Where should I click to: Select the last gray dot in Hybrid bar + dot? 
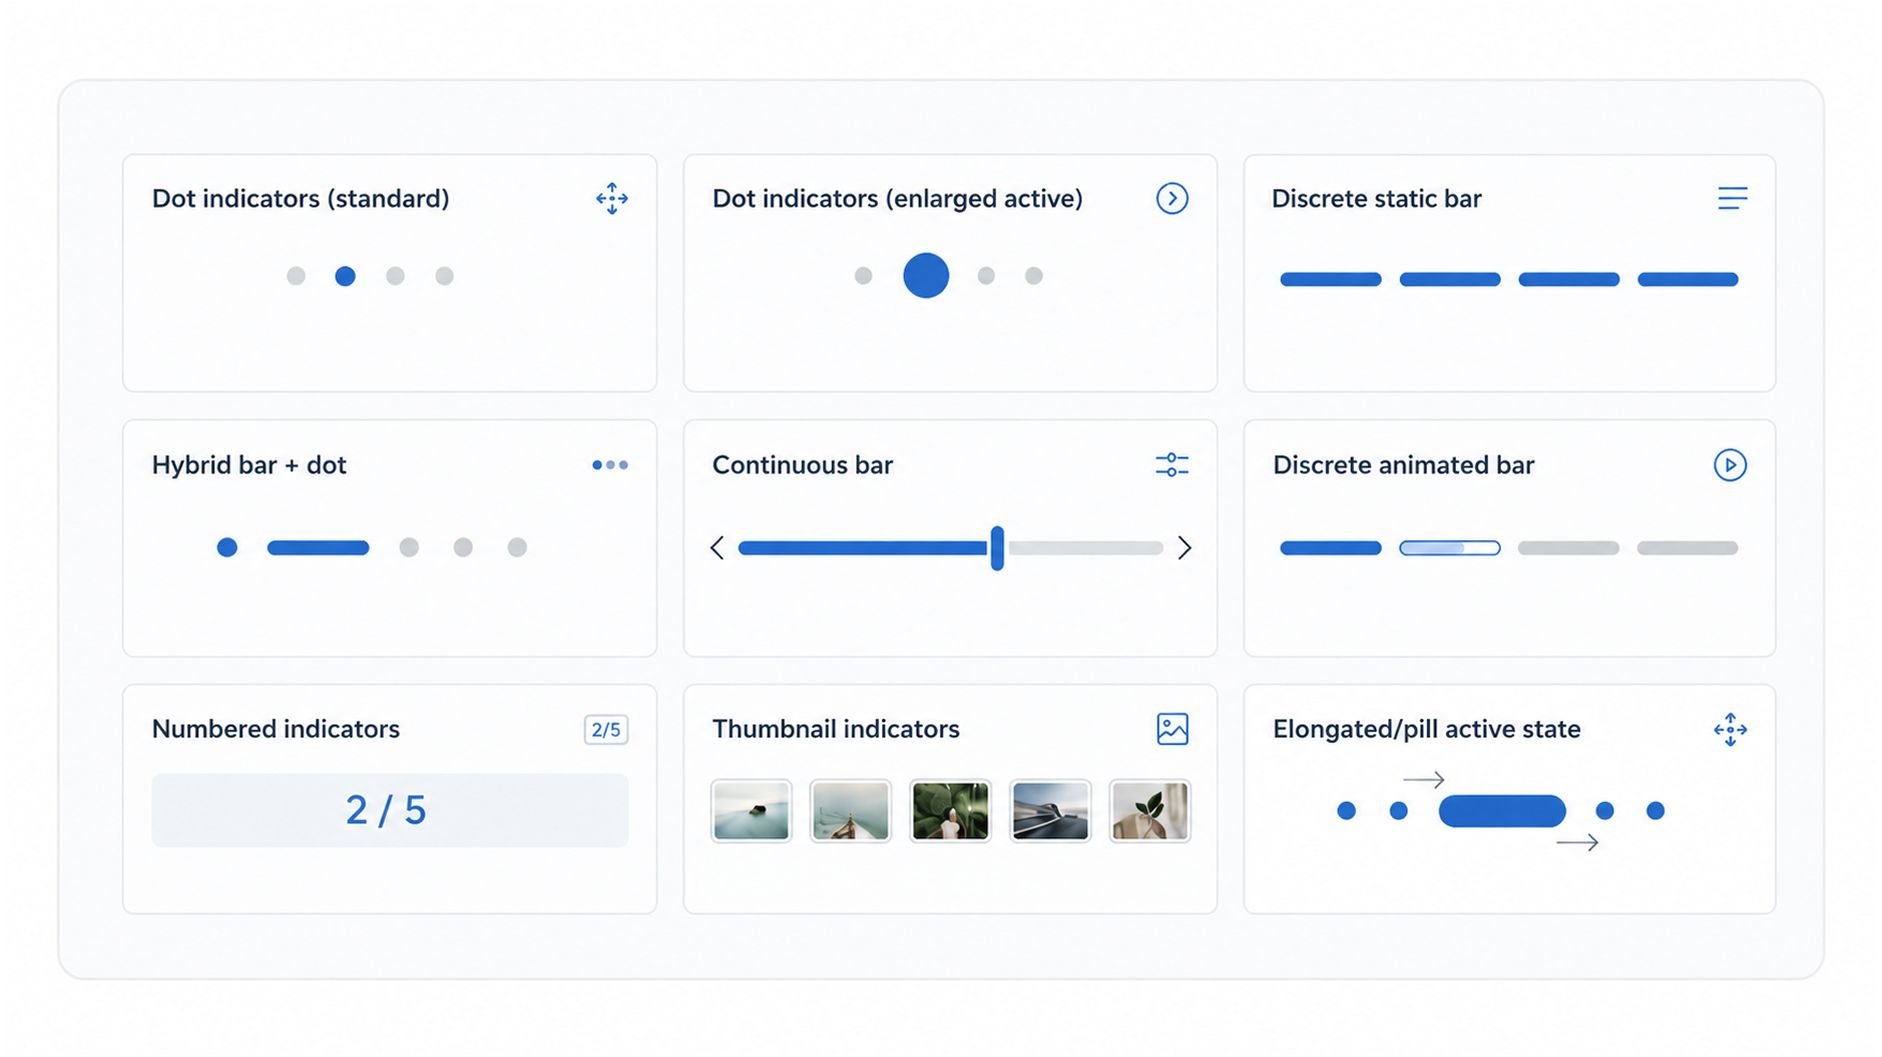tap(517, 547)
